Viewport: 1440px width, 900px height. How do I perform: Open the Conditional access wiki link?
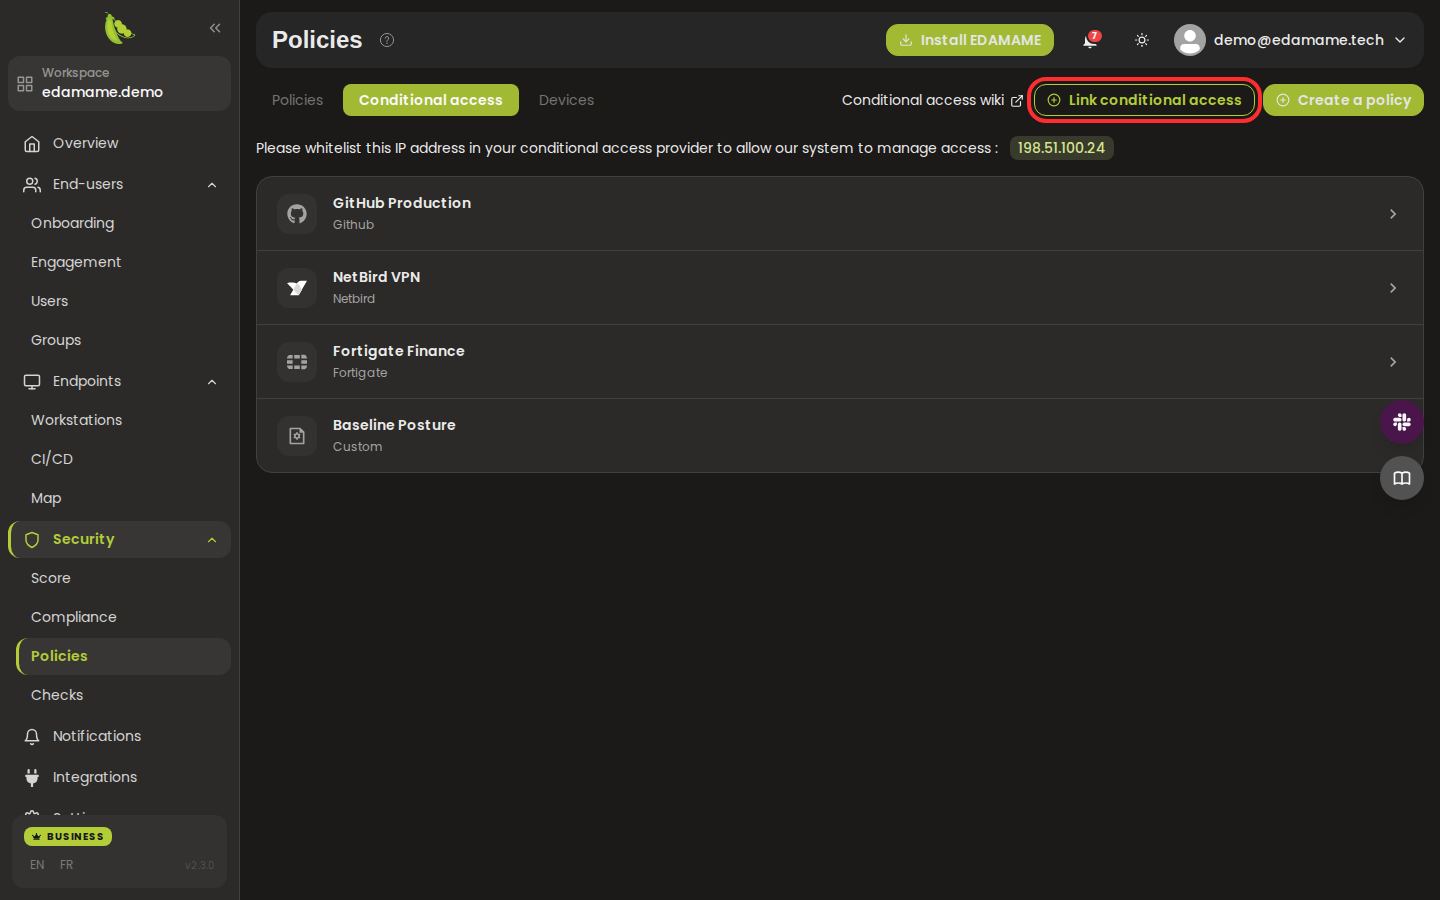[x=932, y=100]
